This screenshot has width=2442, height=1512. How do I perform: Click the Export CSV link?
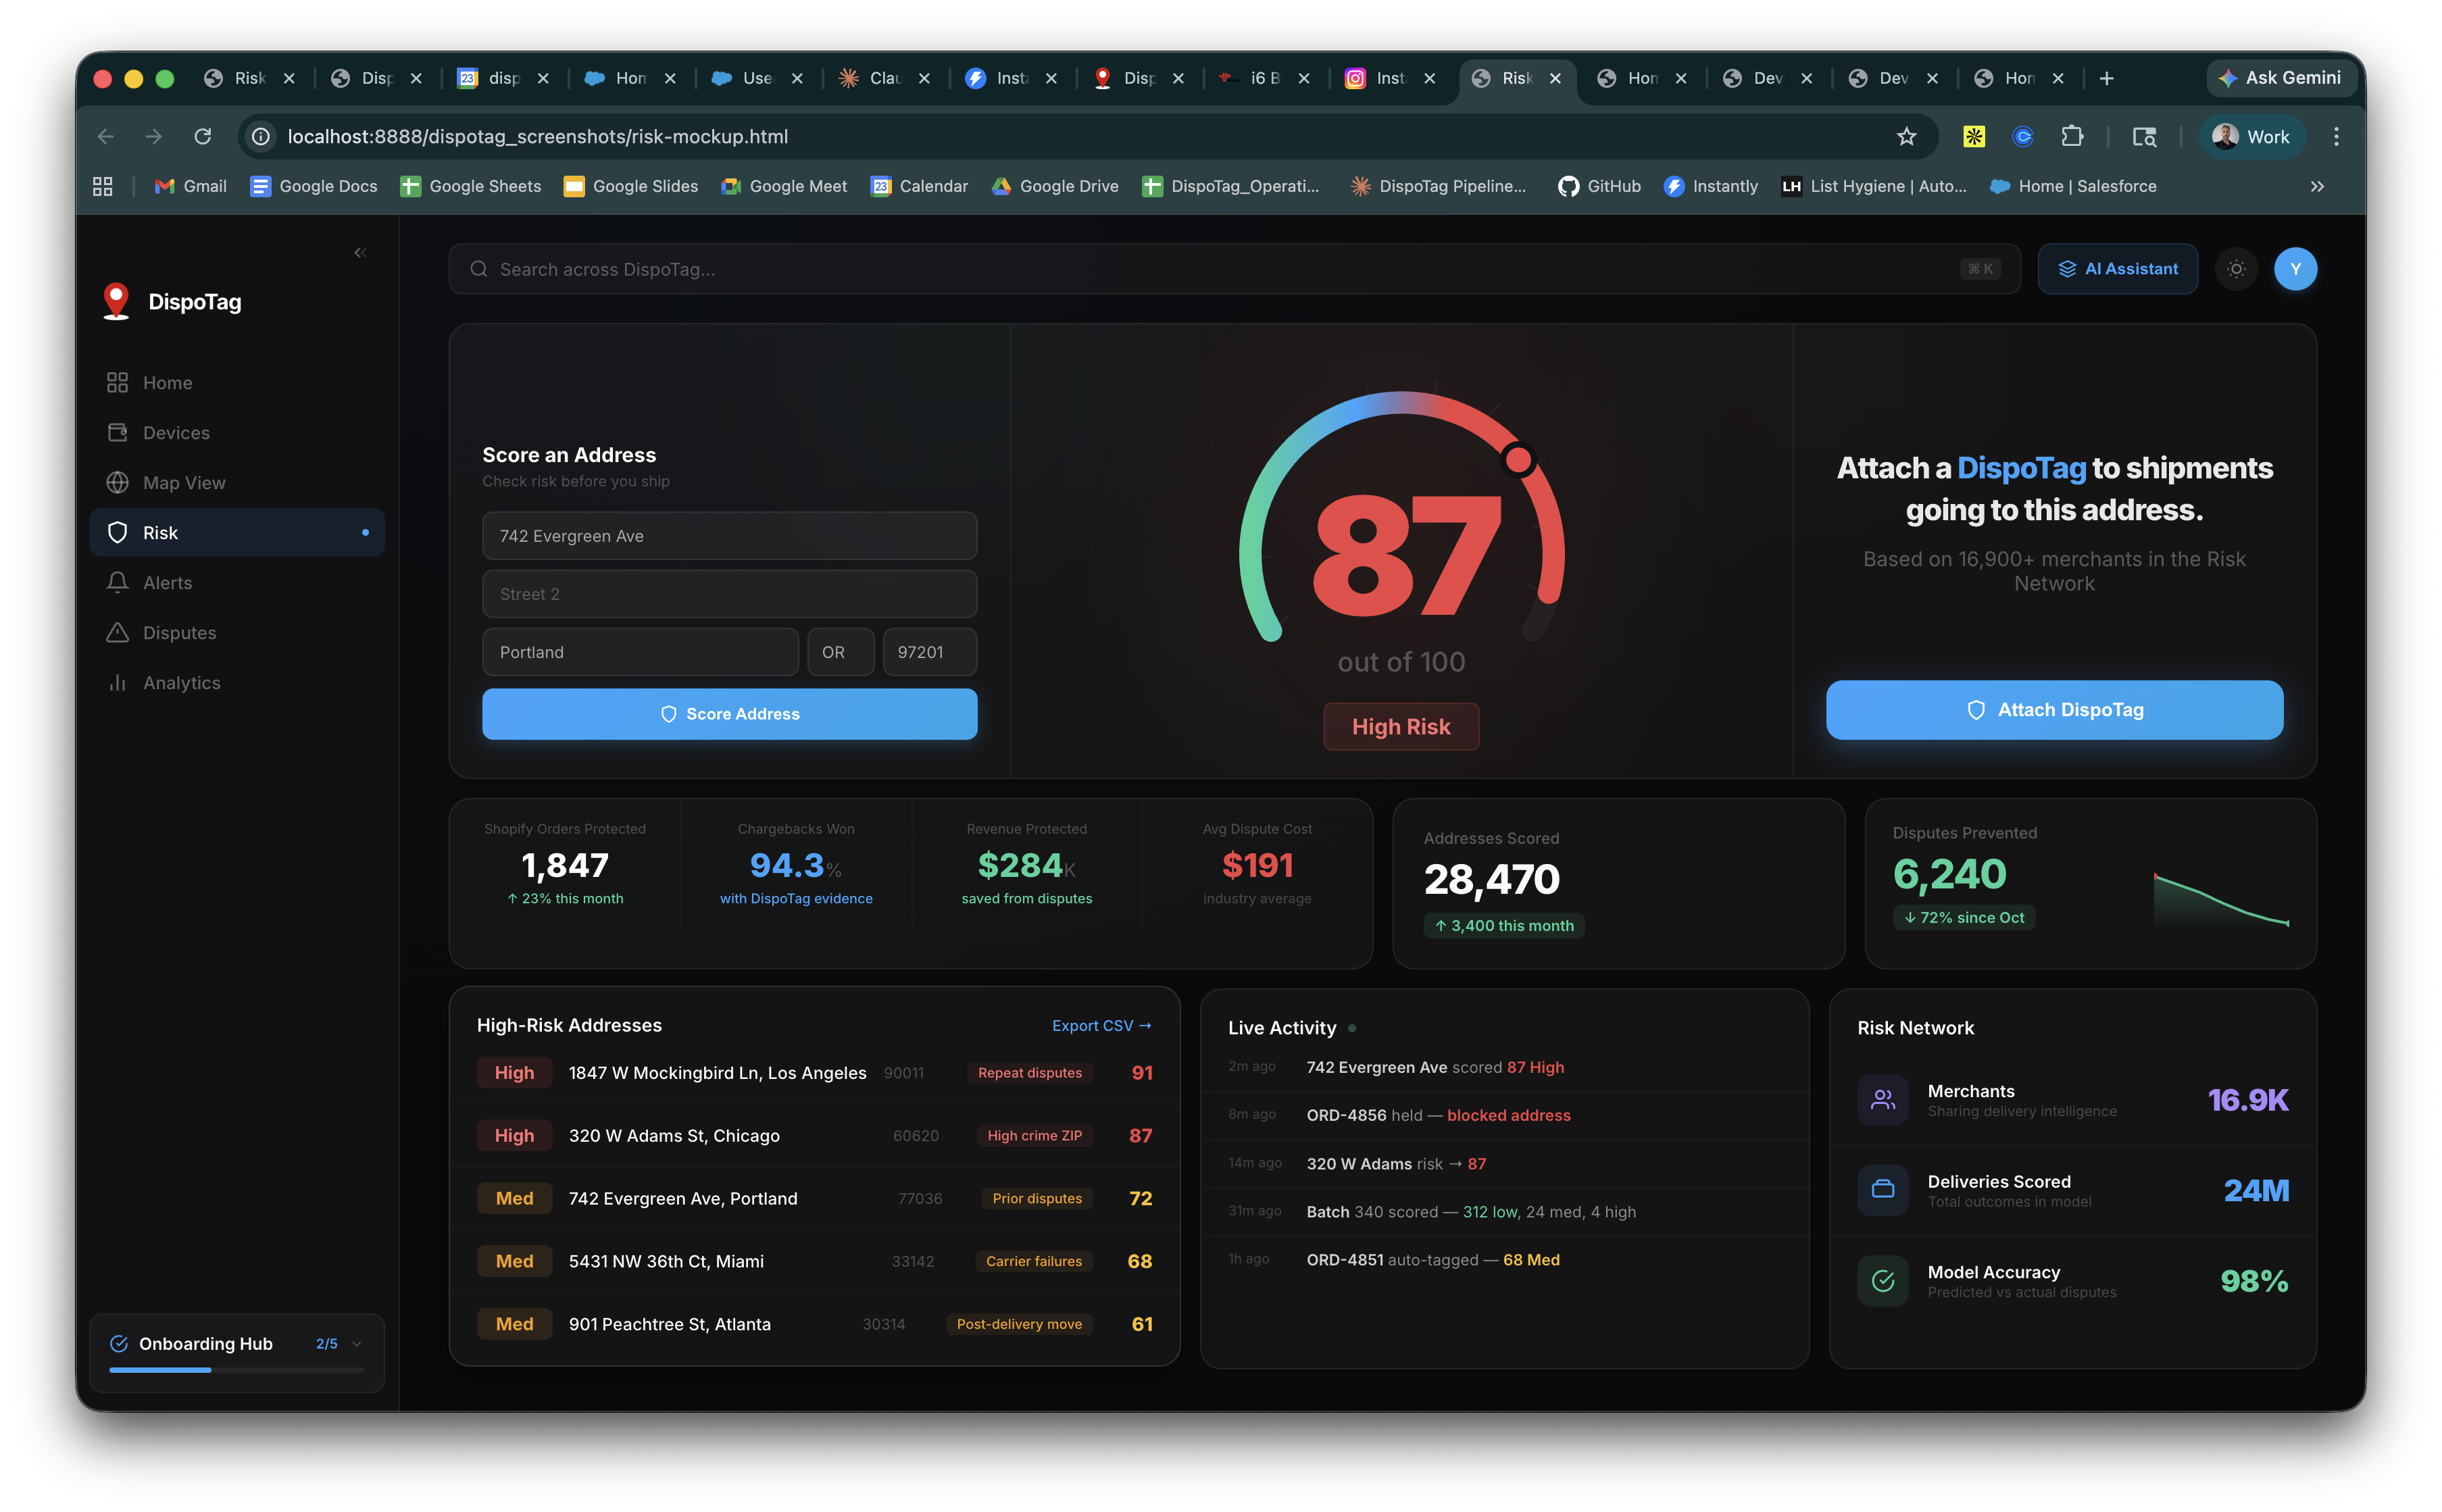coord(1101,1026)
